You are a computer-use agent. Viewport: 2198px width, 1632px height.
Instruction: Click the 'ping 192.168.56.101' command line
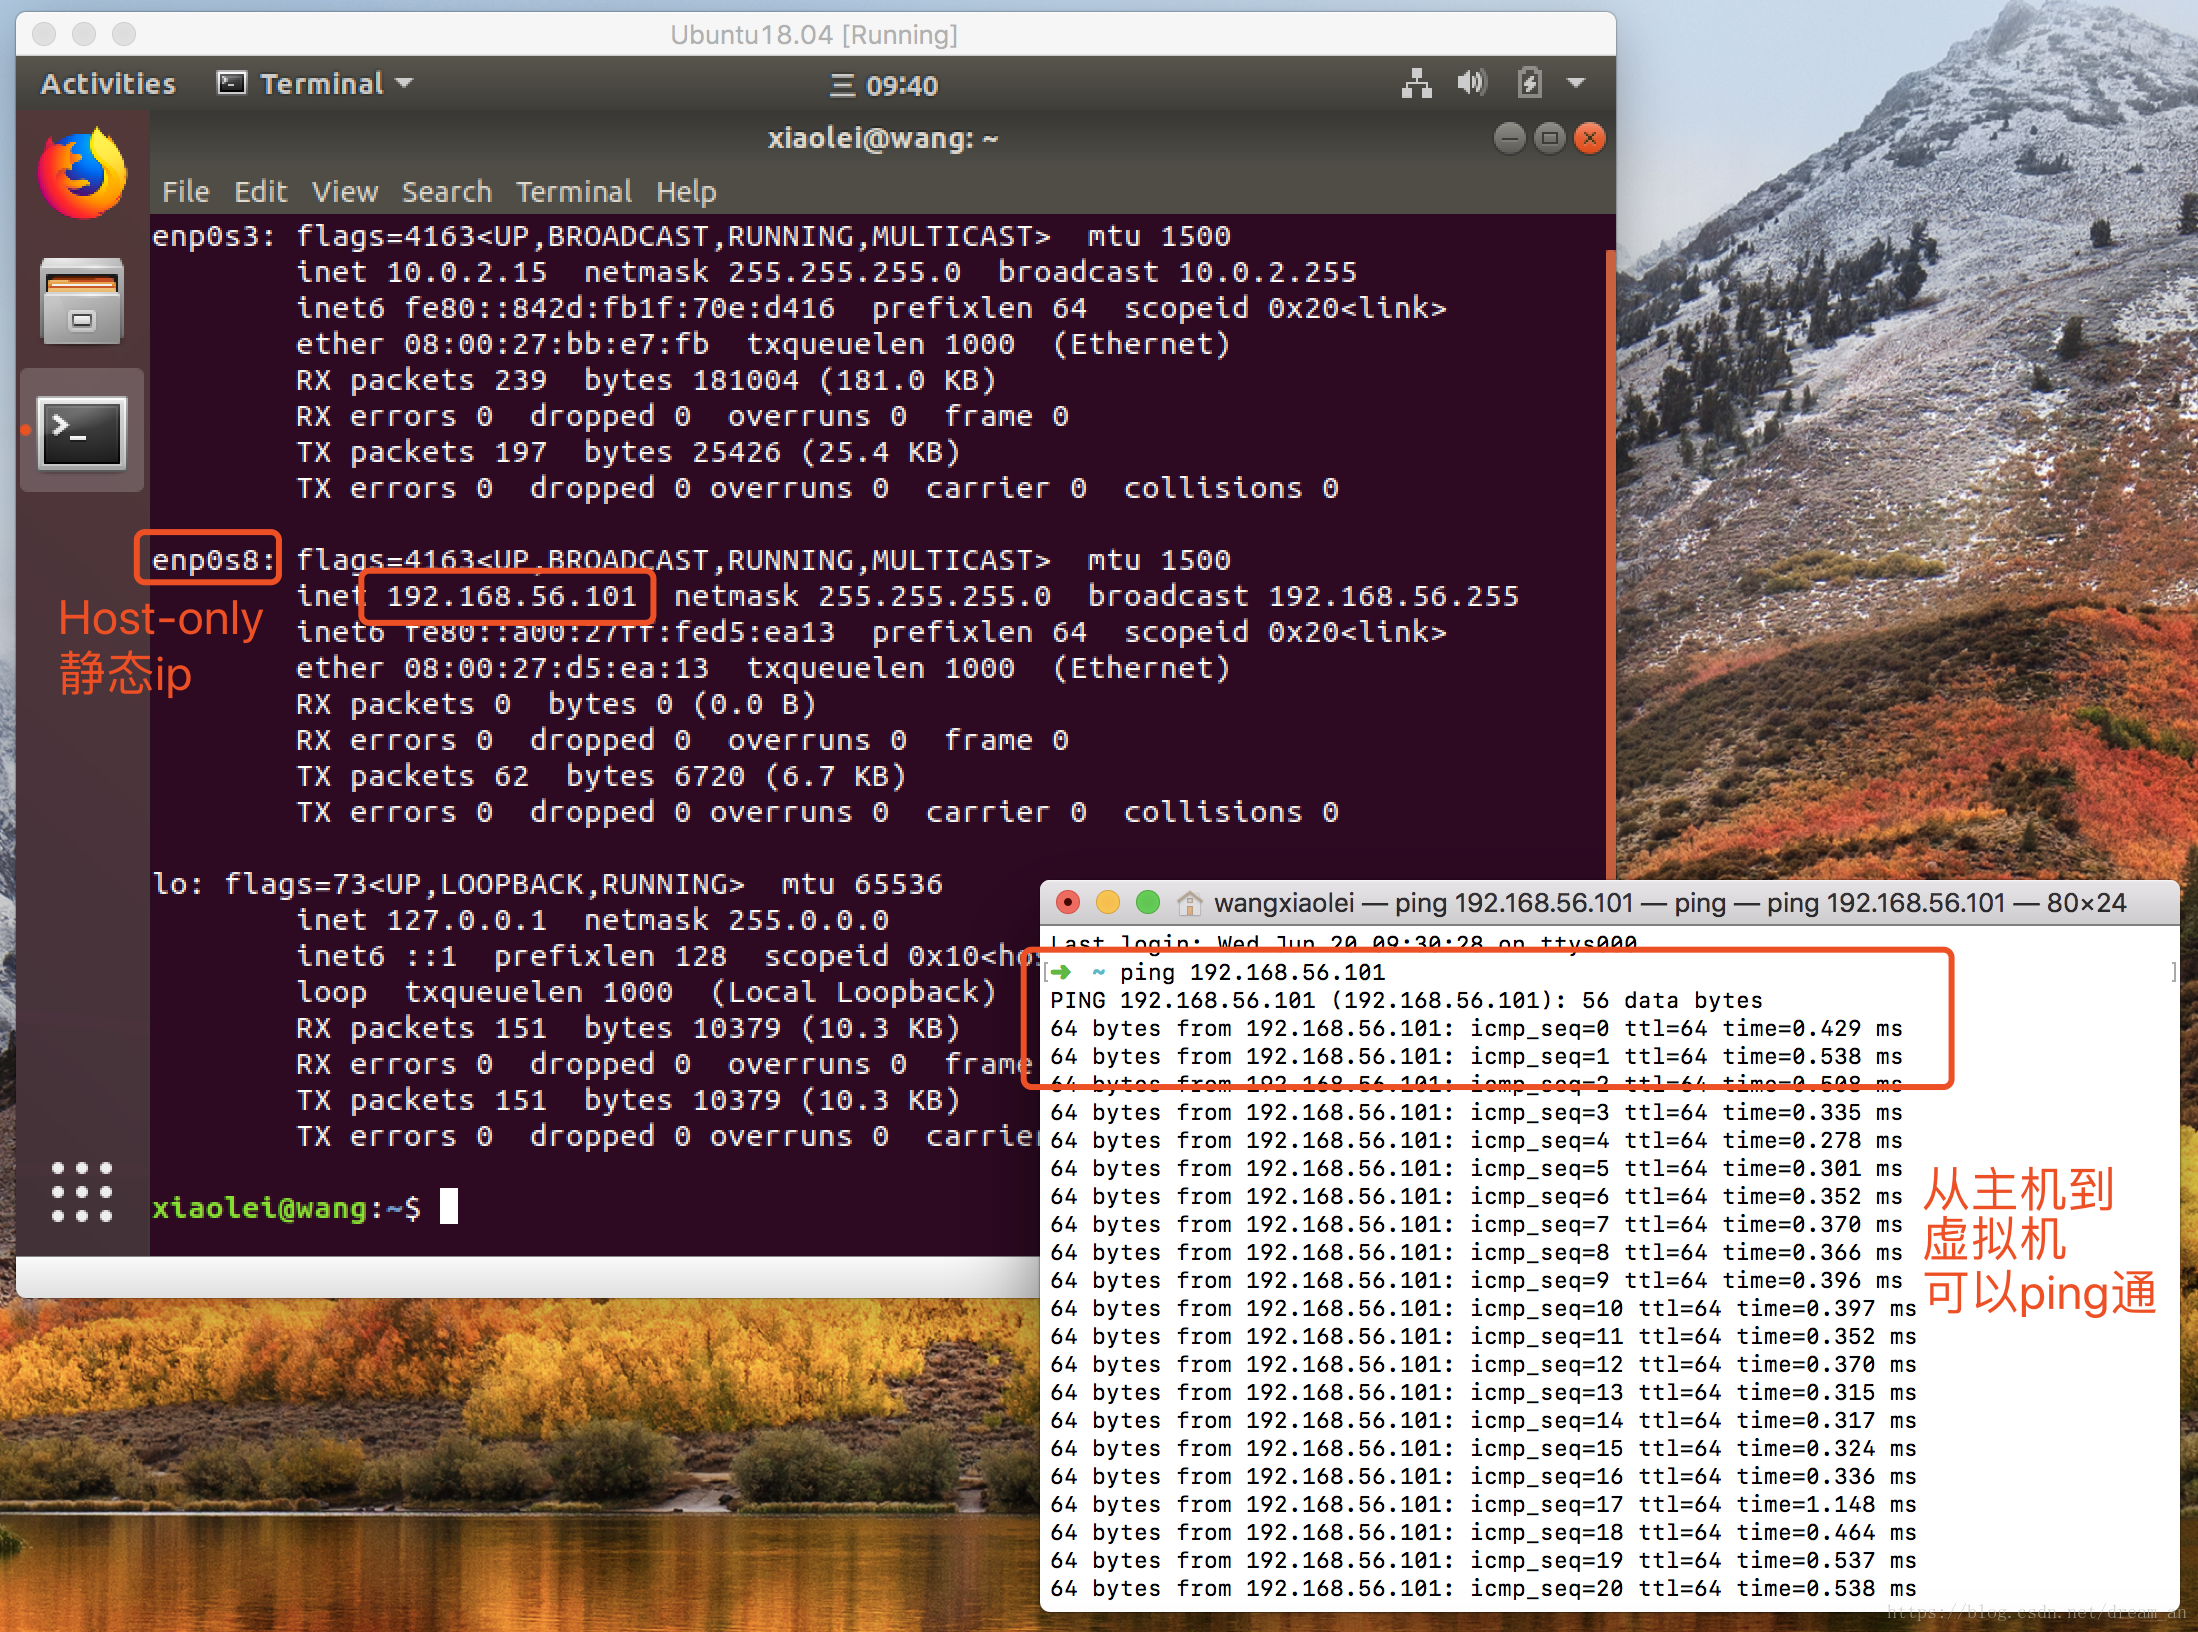(x=1252, y=972)
